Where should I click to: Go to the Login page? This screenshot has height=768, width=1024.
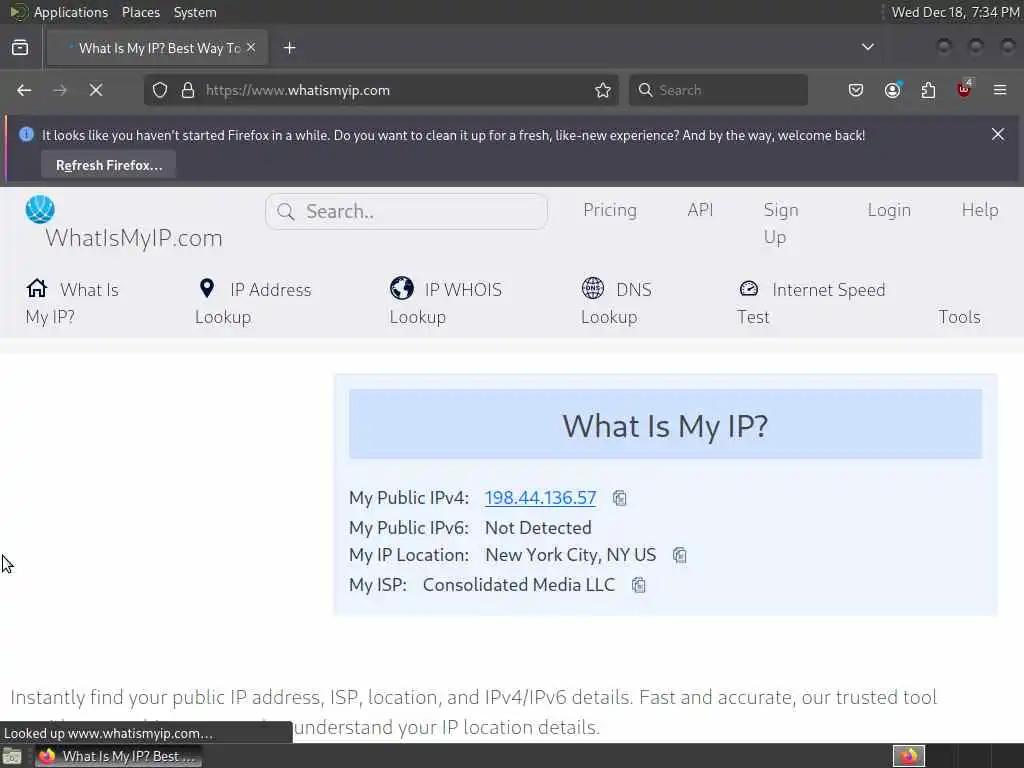(x=889, y=210)
